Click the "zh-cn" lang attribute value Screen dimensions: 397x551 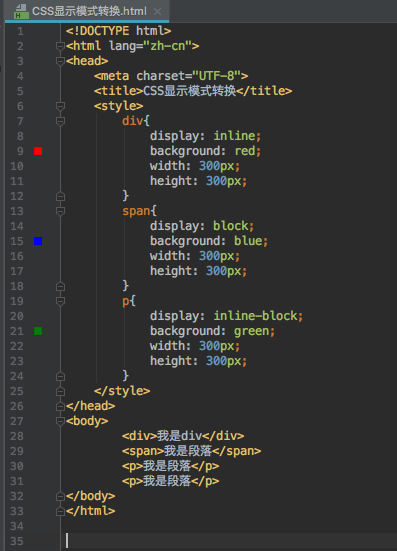168,46
